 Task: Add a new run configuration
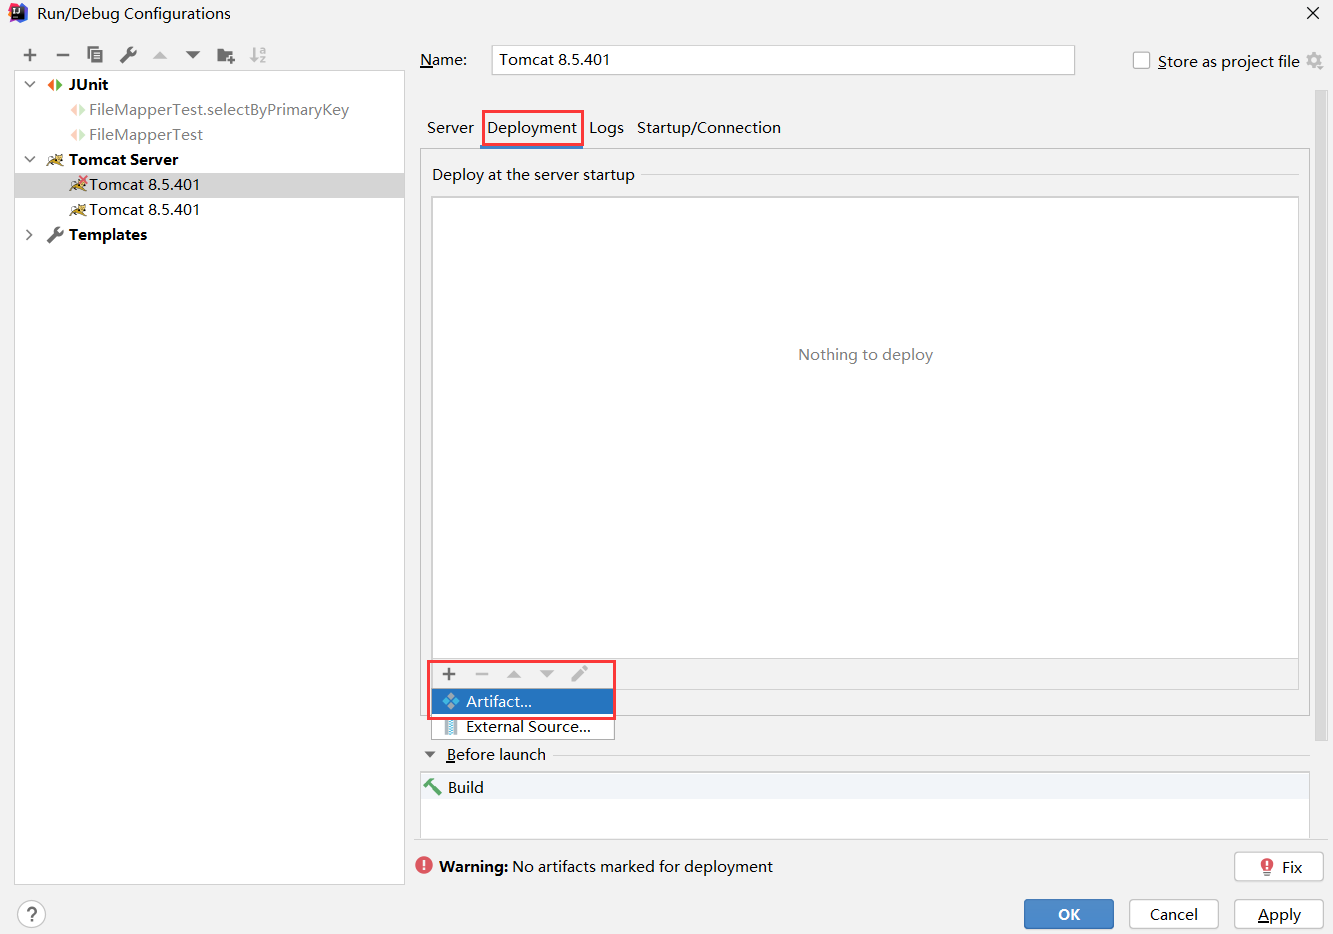pos(30,55)
